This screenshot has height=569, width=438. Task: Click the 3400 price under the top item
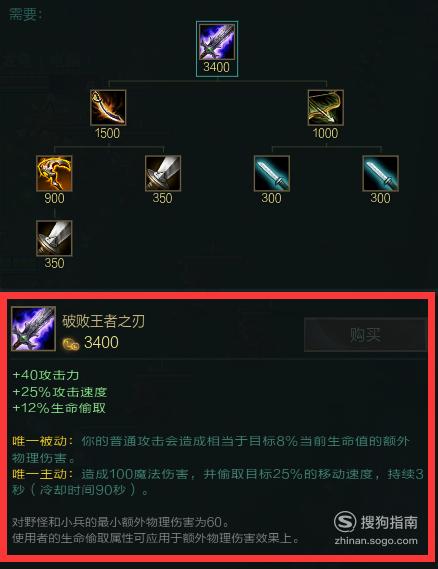217,67
